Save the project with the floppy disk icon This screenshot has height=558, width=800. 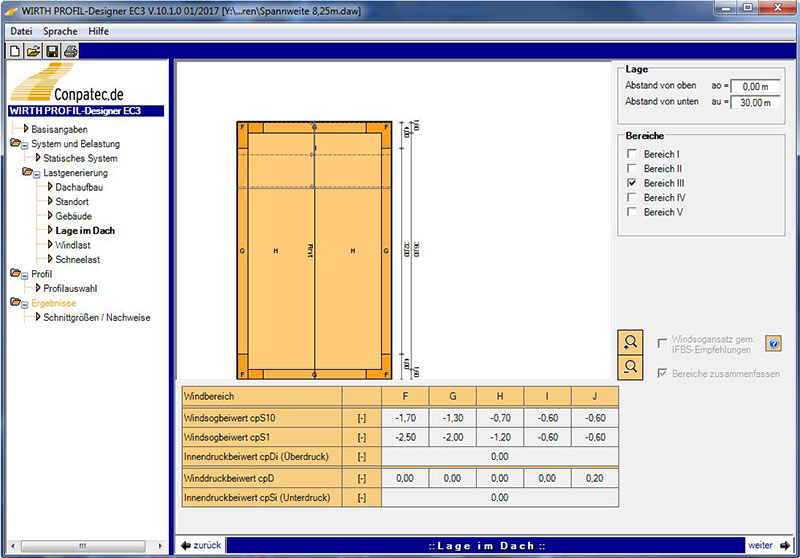[x=52, y=51]
